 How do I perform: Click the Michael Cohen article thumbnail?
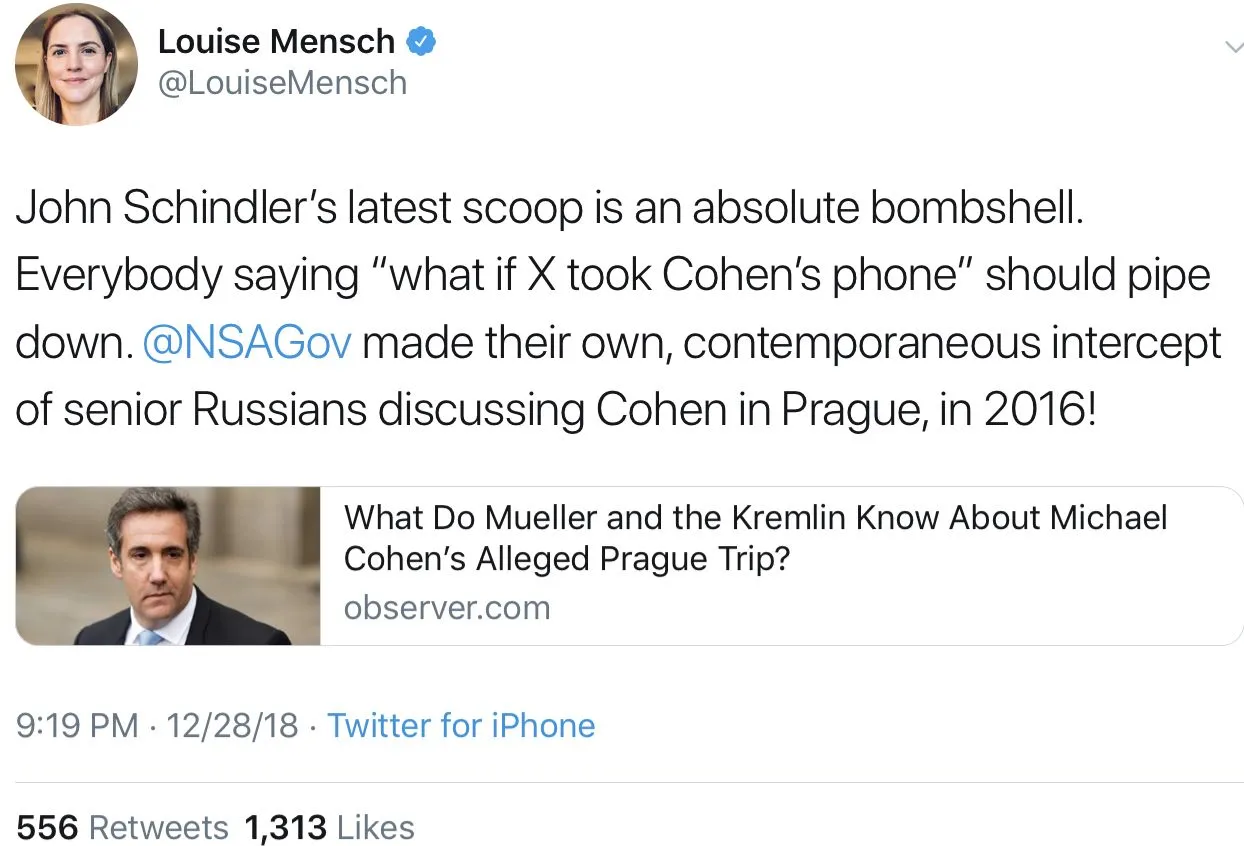tap(169, 566)
